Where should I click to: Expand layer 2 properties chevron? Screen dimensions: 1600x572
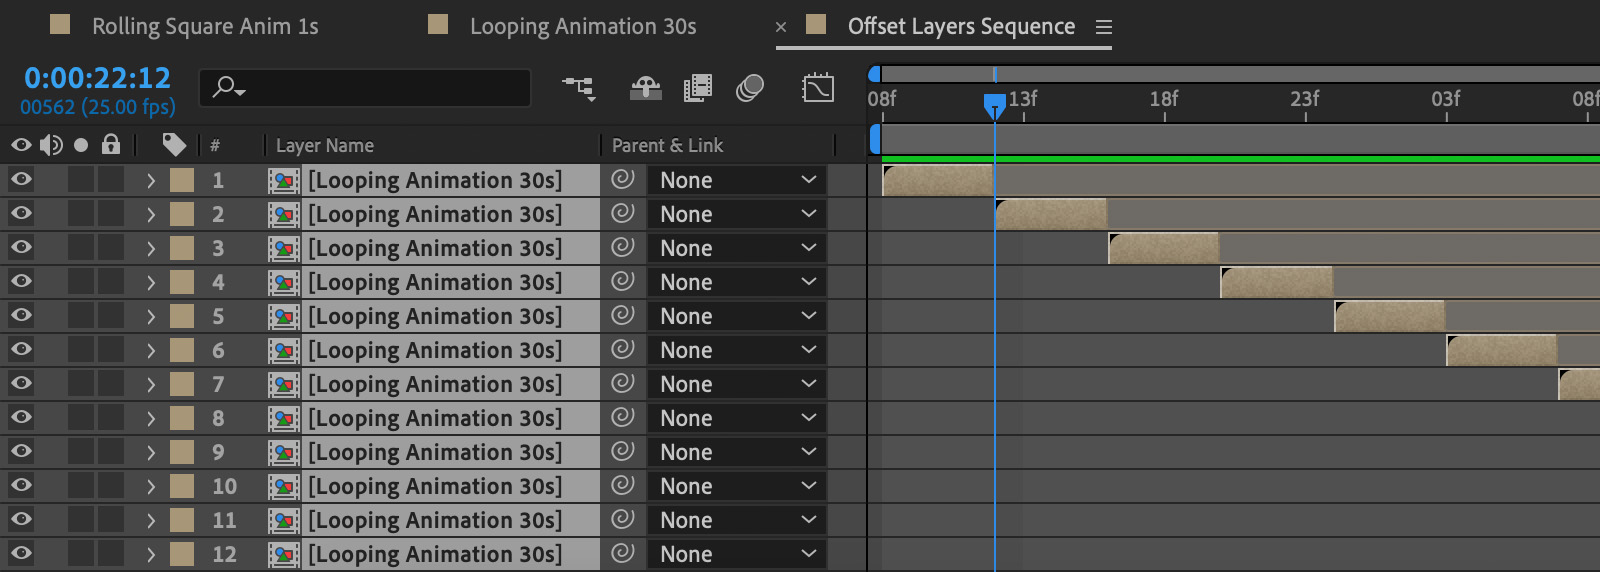click(x=150, y=214)
